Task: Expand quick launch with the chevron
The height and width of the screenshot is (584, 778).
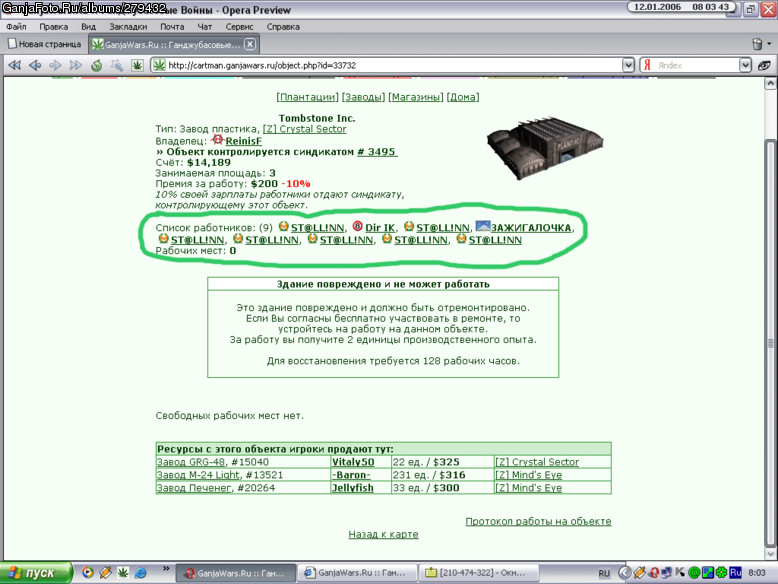Action: click(x=166, y=569)
